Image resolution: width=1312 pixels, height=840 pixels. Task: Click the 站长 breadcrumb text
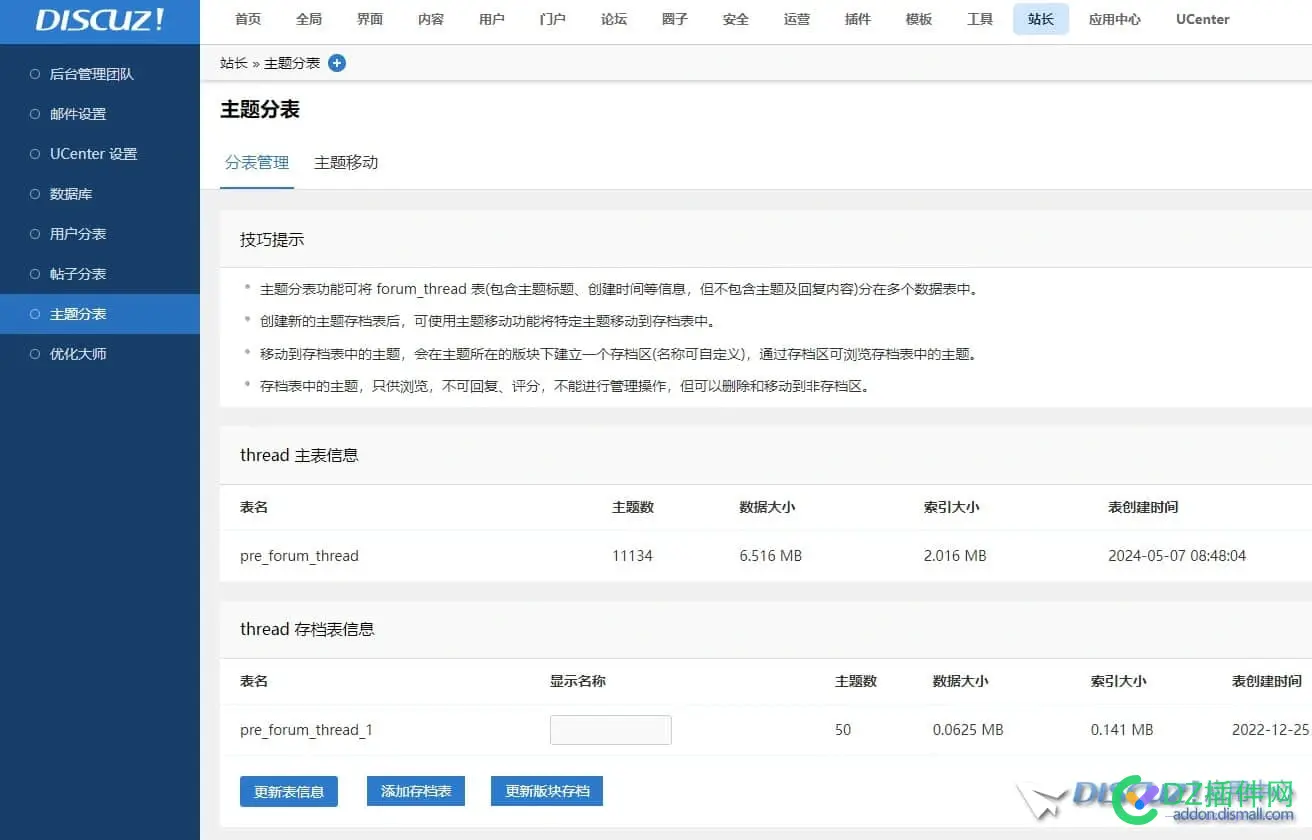pos(234,63)
